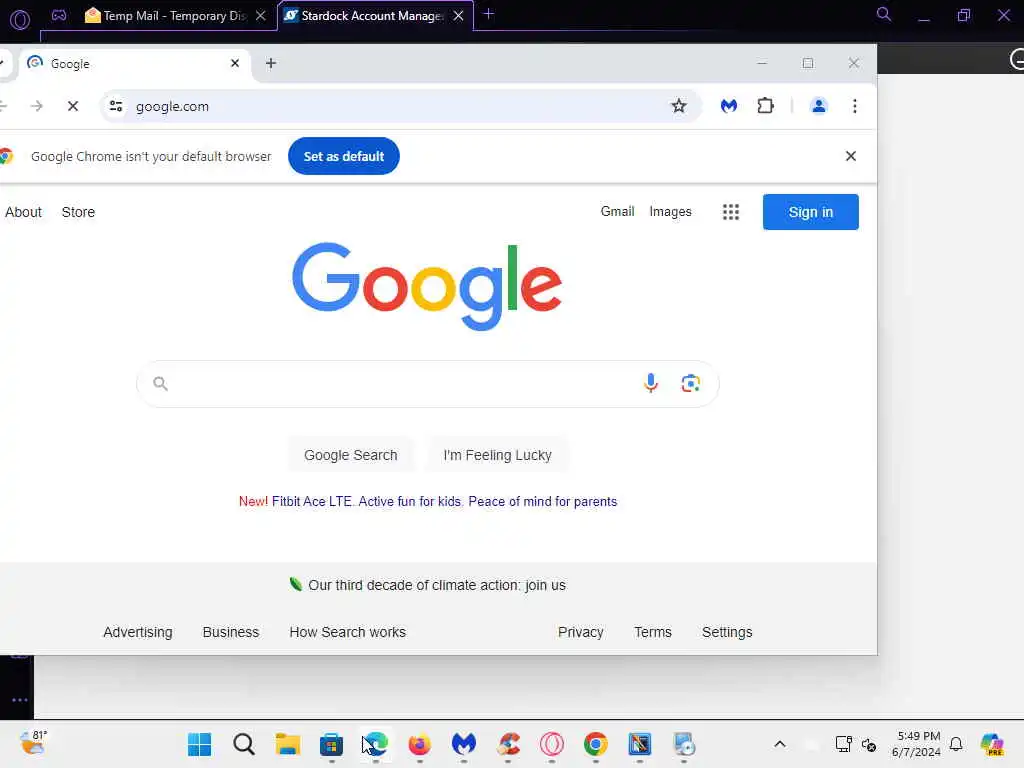Image resolution: width=1024 pixels, height=768 pixels.
Task: Open the Advertising footer link
Action: click(138, 632)
